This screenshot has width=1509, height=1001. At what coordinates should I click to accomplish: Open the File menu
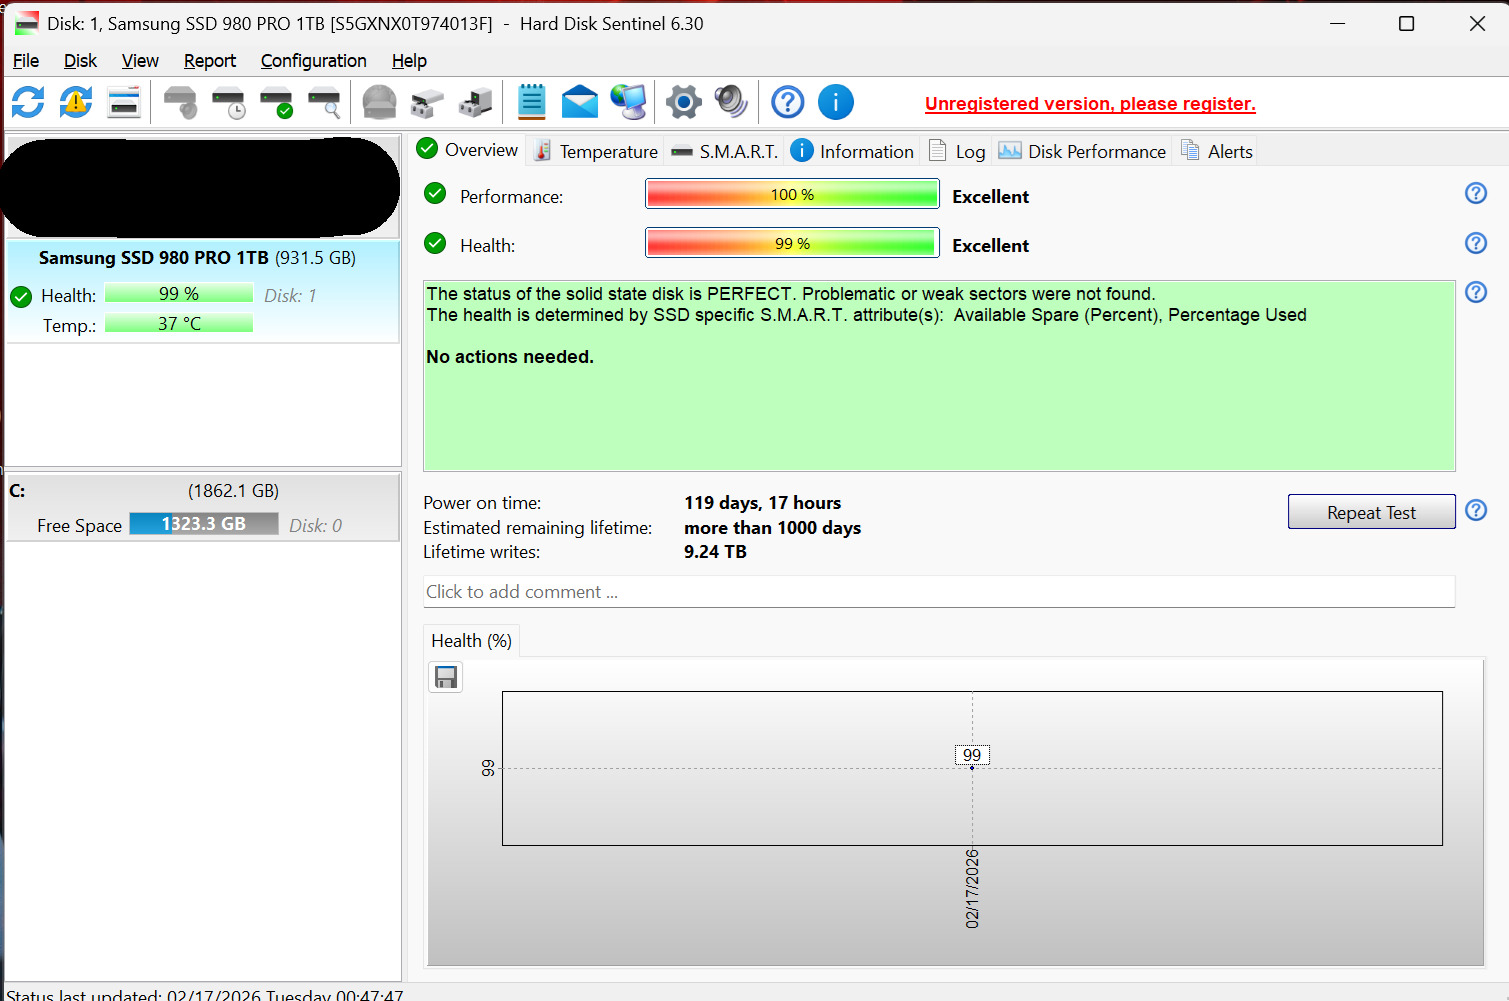coord(26,61)
